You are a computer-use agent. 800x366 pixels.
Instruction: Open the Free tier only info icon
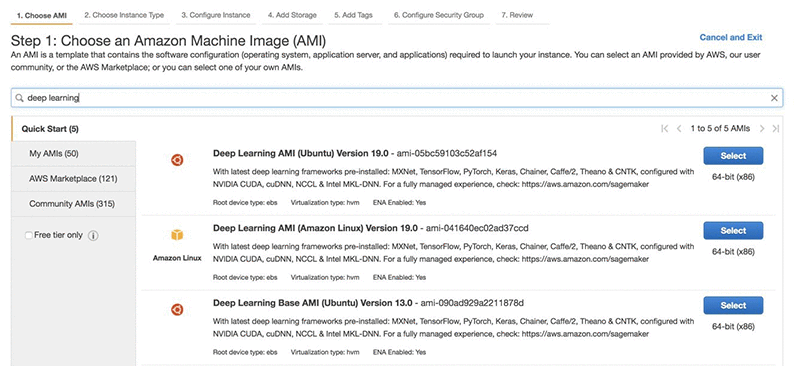click(x=93, y=236)
